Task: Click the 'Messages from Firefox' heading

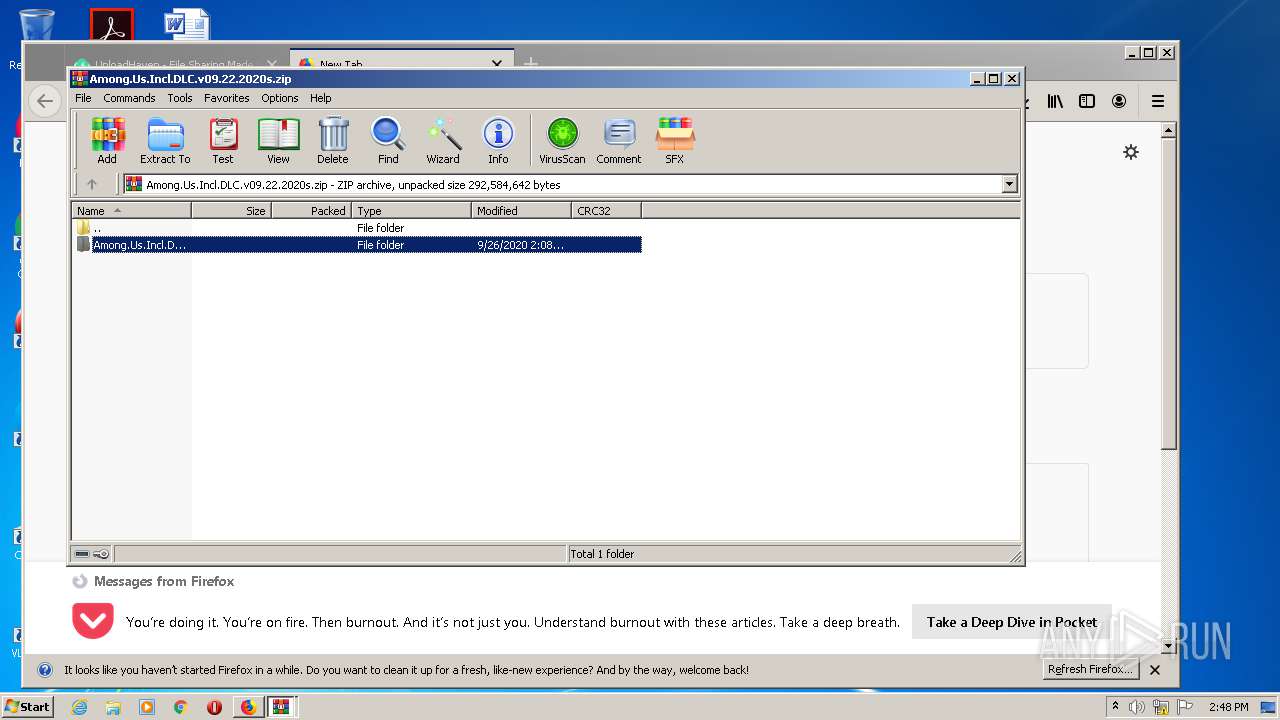Action: [x=164, y=581]
